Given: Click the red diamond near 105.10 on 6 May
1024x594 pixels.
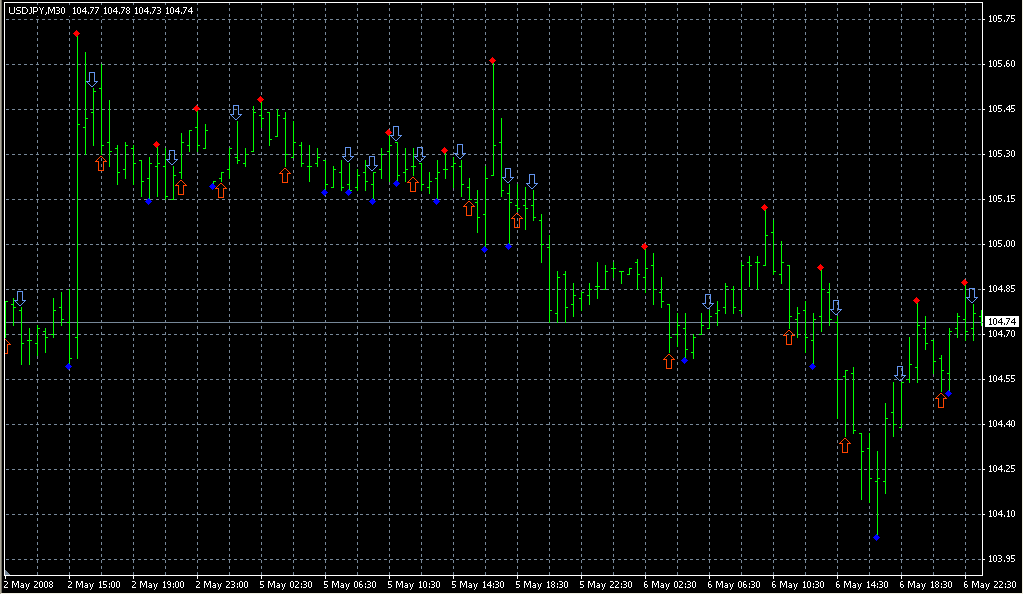Looking at the screenshot, I should [x=765, y=208].
